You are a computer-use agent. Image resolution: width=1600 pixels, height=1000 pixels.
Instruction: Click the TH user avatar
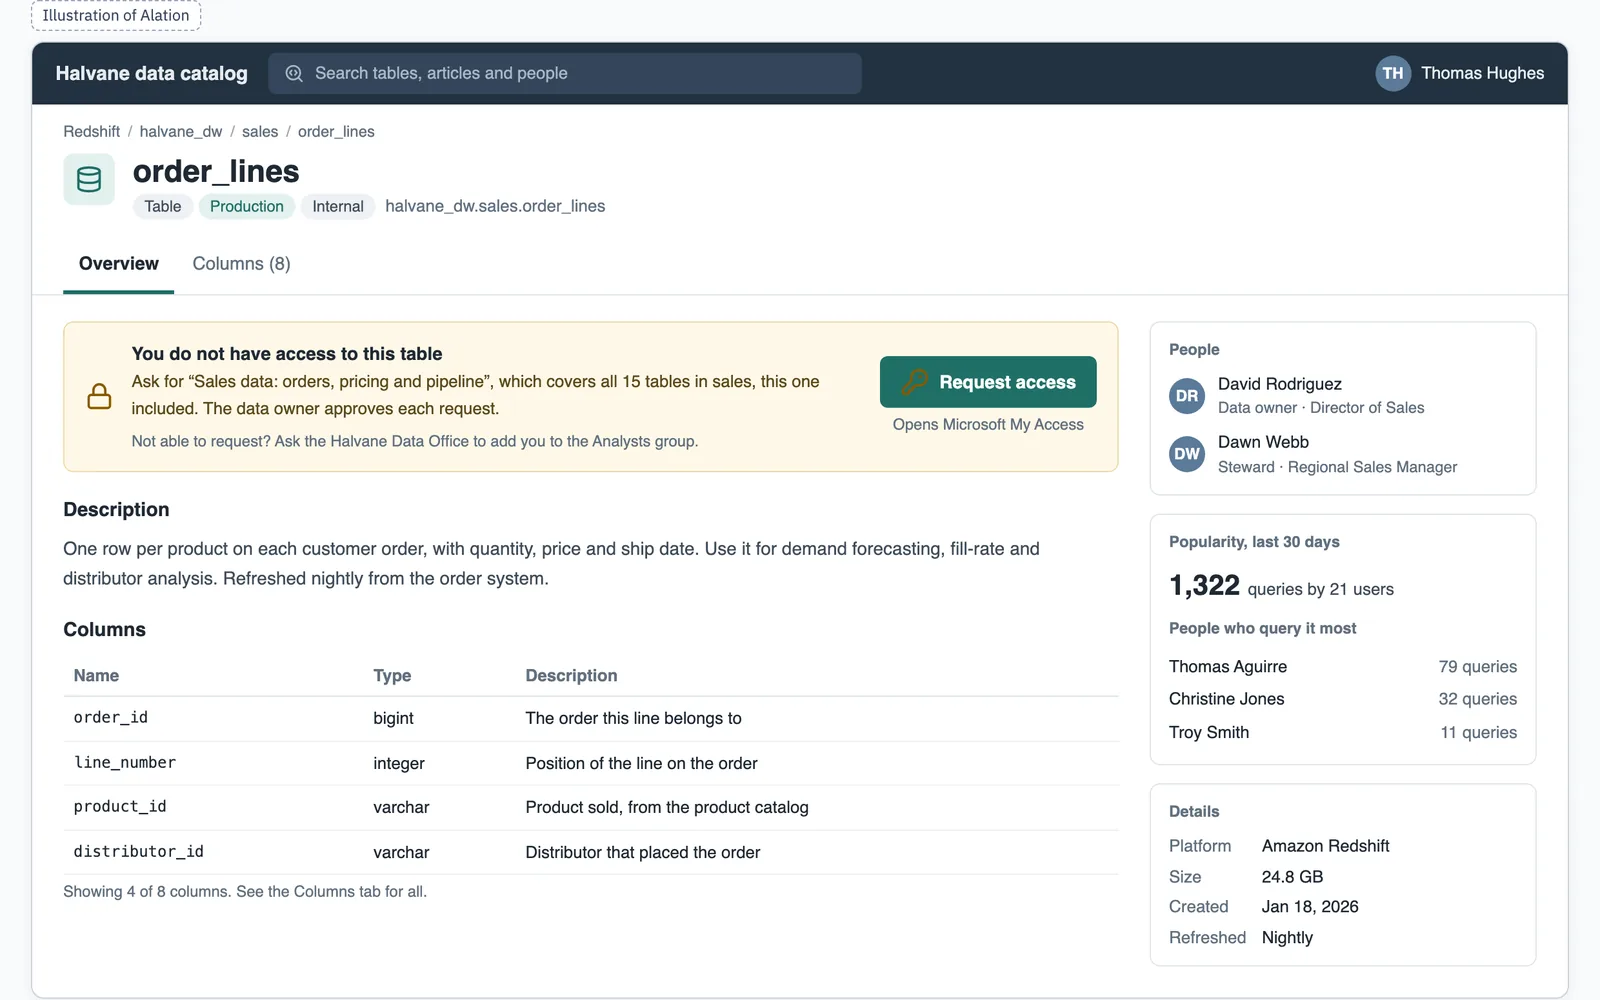1392,73
